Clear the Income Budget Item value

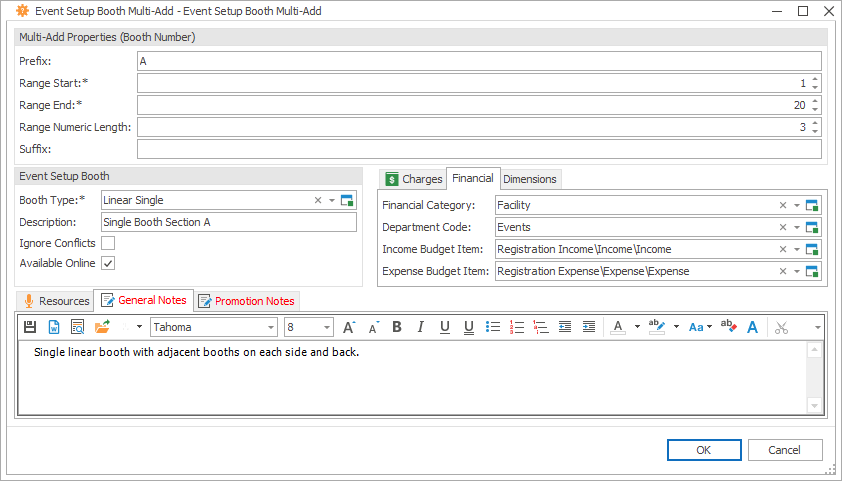coord(783,249)
